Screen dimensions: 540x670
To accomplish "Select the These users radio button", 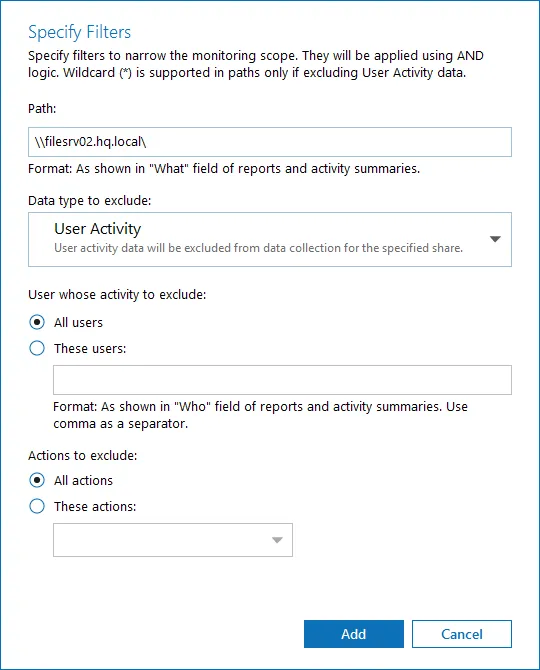I will [37, 348].
